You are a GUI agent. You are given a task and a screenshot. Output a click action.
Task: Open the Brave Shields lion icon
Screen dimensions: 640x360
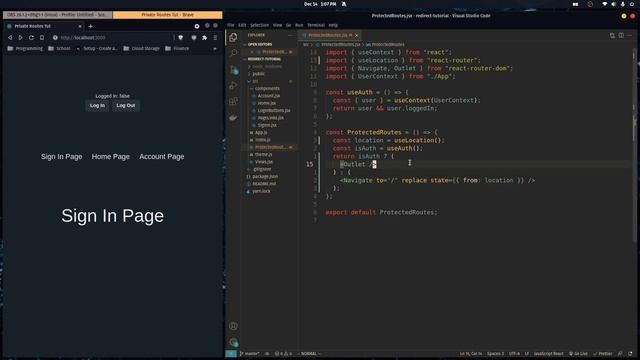coord(180,38)
